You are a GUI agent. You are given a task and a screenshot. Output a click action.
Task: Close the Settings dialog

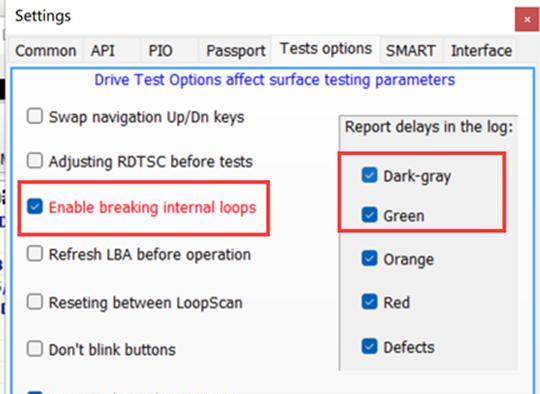point(527,20)
